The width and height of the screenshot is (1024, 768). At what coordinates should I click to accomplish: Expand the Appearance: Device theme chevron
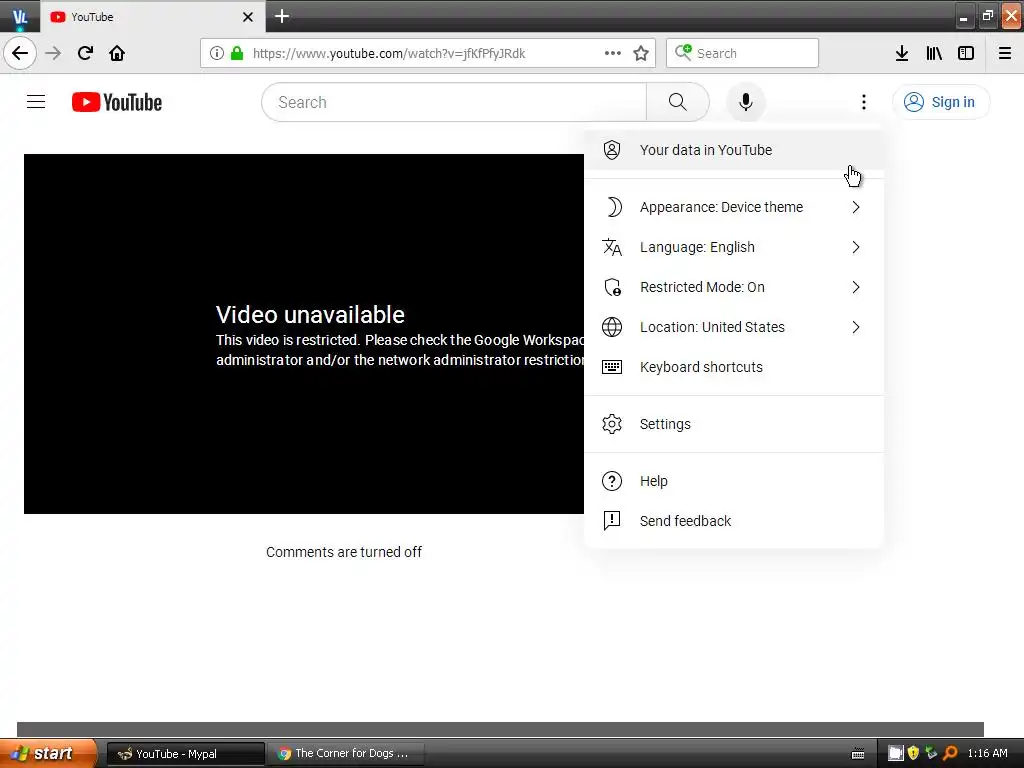pos(856,207)
